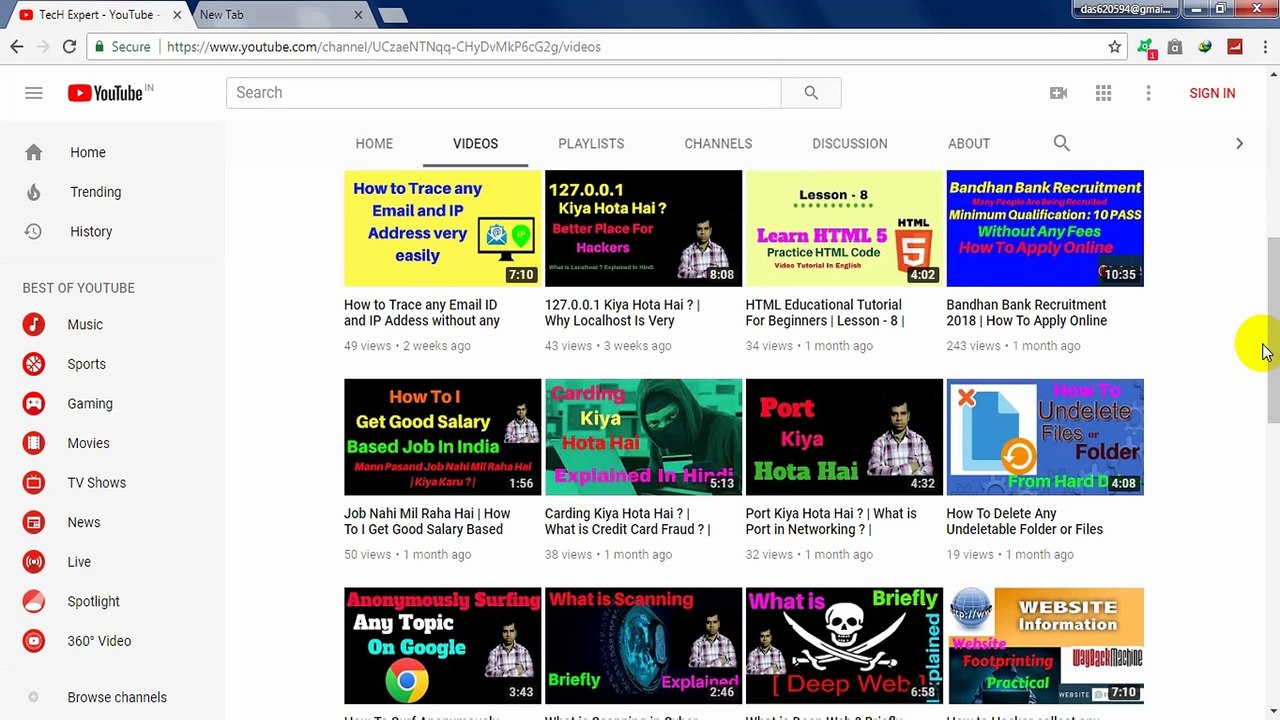The image size is (1280, 720).
Task: Open Bandhan Bank Recruitment 2018 title
Action: [1027, 313]
